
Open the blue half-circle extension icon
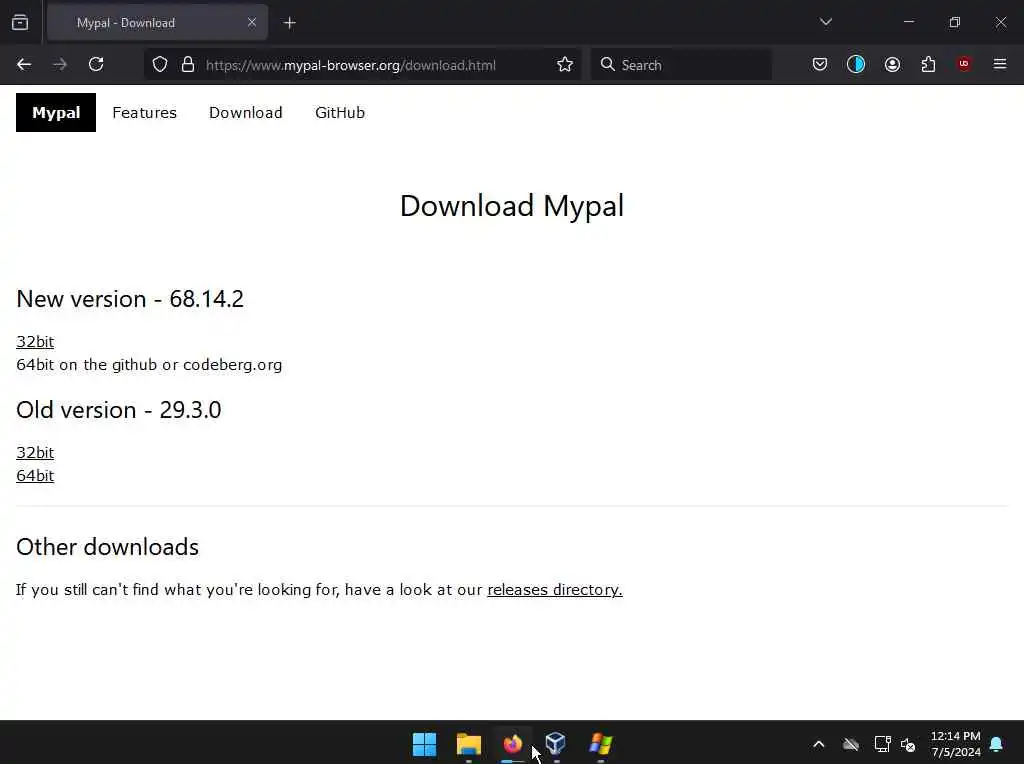[x=856, y=64]
